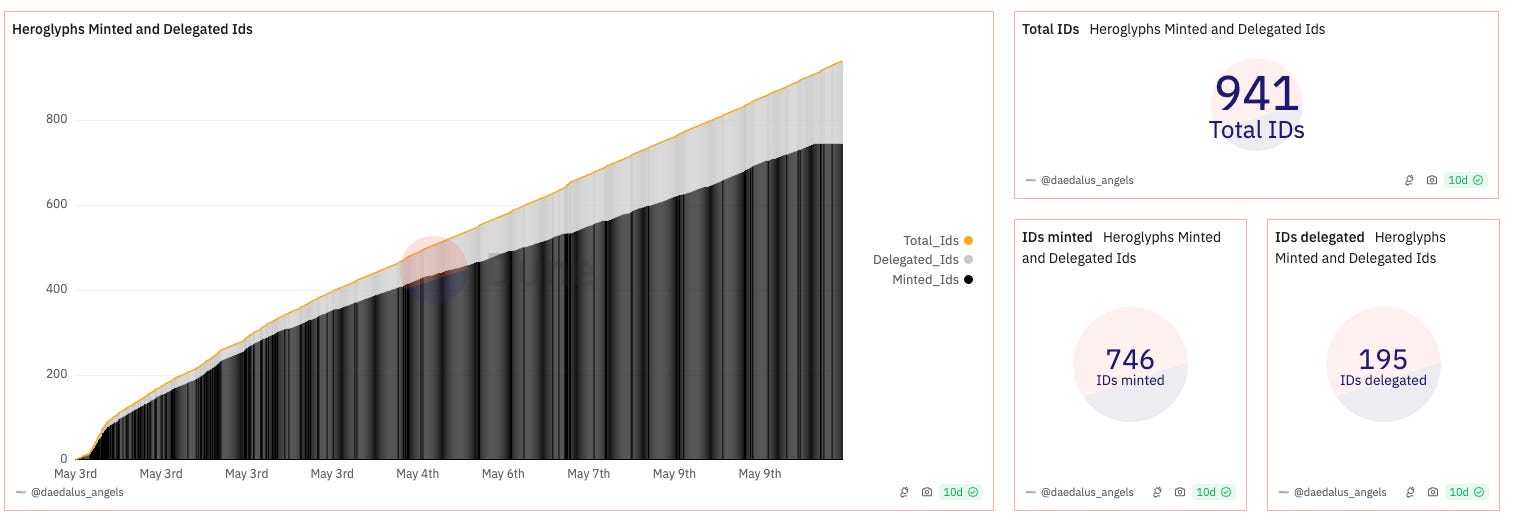Click the 400 label on the y-axis

pos(56,289)
